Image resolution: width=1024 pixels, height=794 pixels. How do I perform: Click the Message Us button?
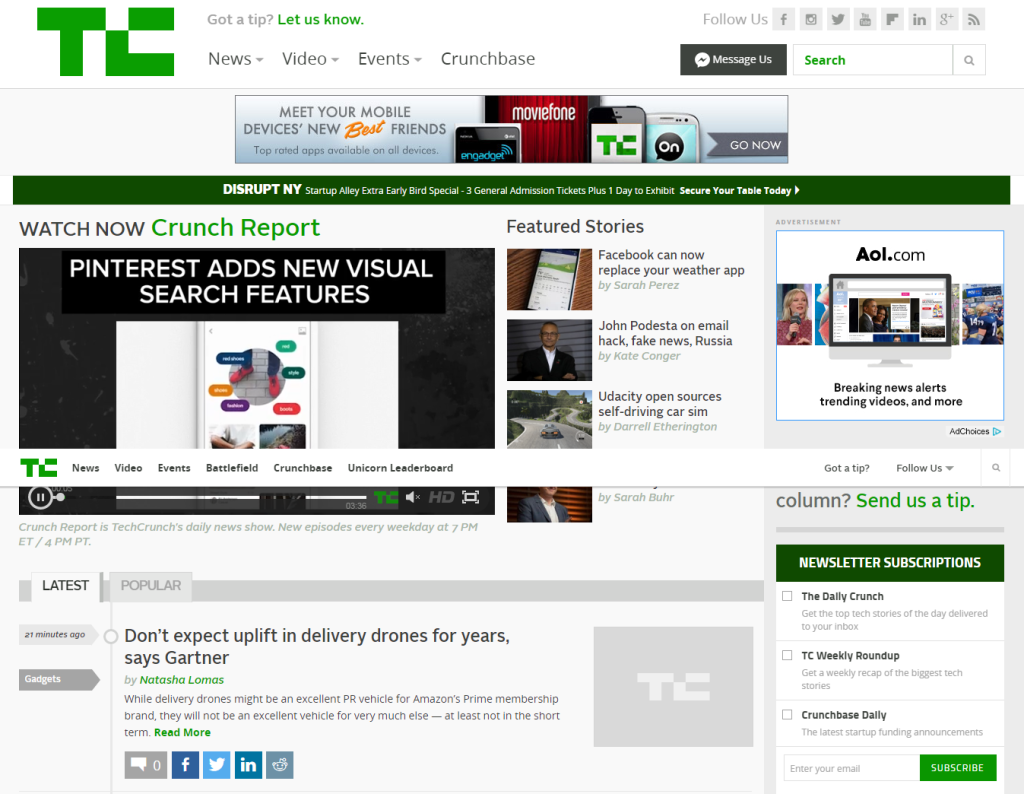coord(733,59)
